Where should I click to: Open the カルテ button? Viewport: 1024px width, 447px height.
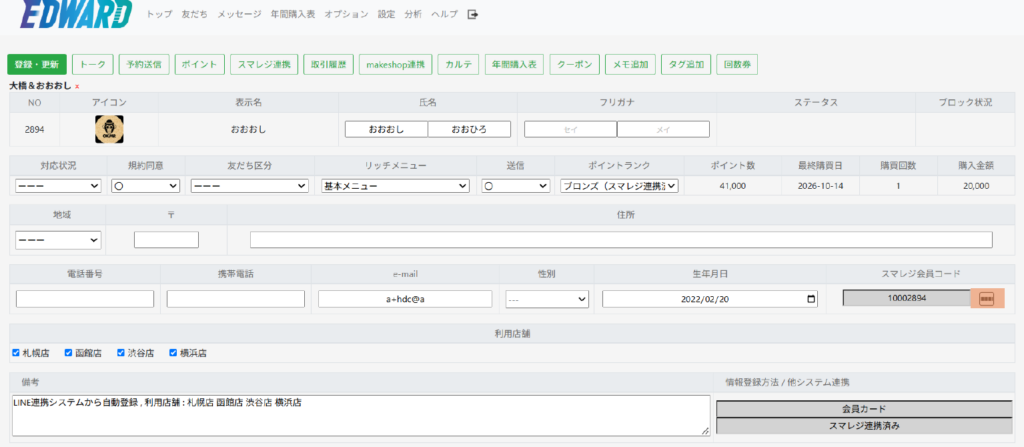[x=458, y=64]
